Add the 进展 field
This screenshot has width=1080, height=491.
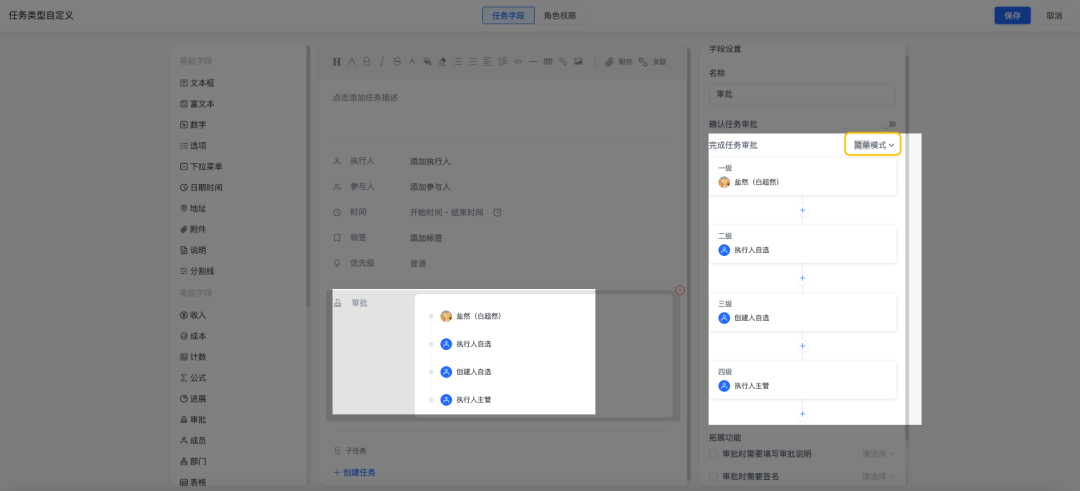(193, 399)
